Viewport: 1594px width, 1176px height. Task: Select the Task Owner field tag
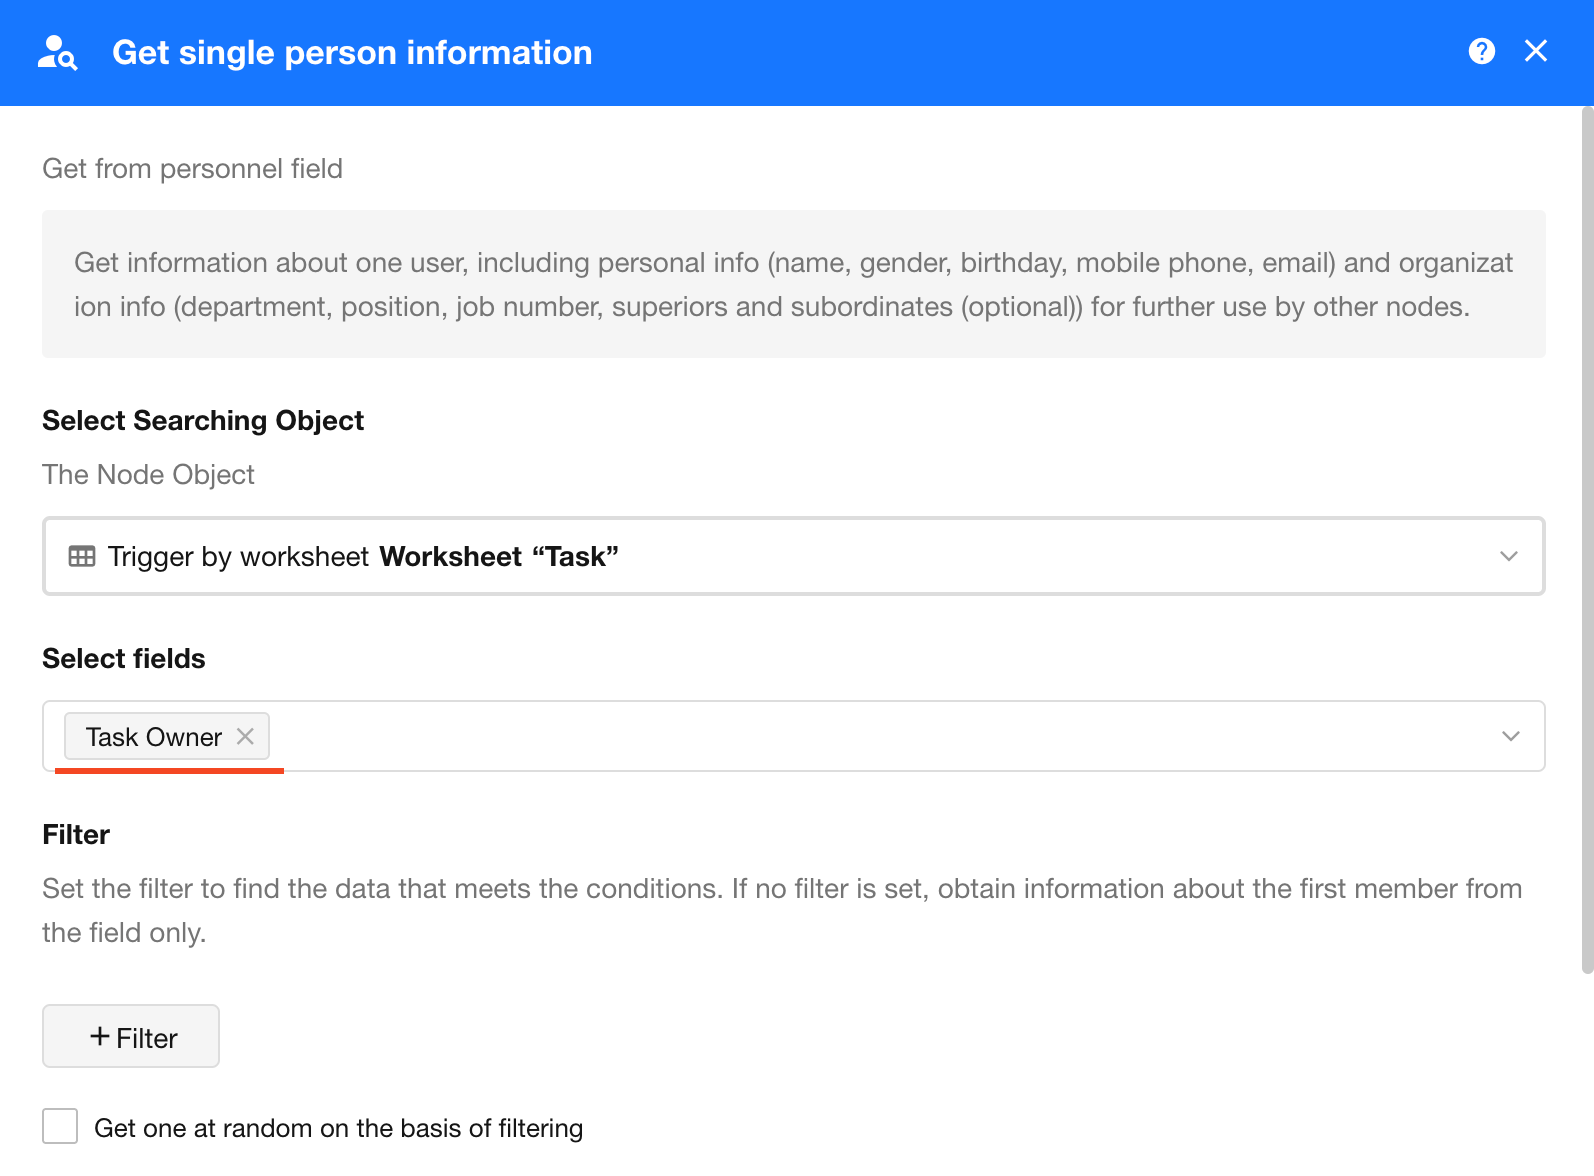[x=154, y=737]
